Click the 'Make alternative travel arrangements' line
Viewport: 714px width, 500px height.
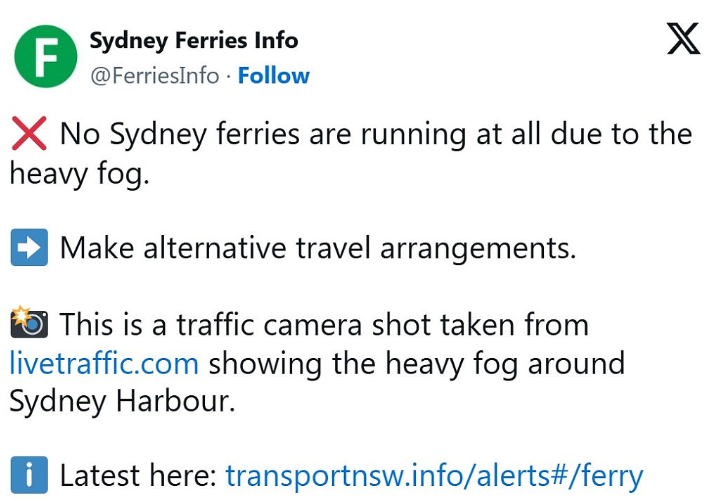tap(318, 248)
